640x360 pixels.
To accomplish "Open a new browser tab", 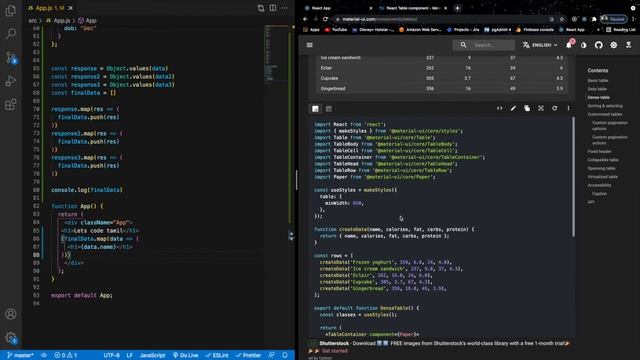I will [458, 8].
